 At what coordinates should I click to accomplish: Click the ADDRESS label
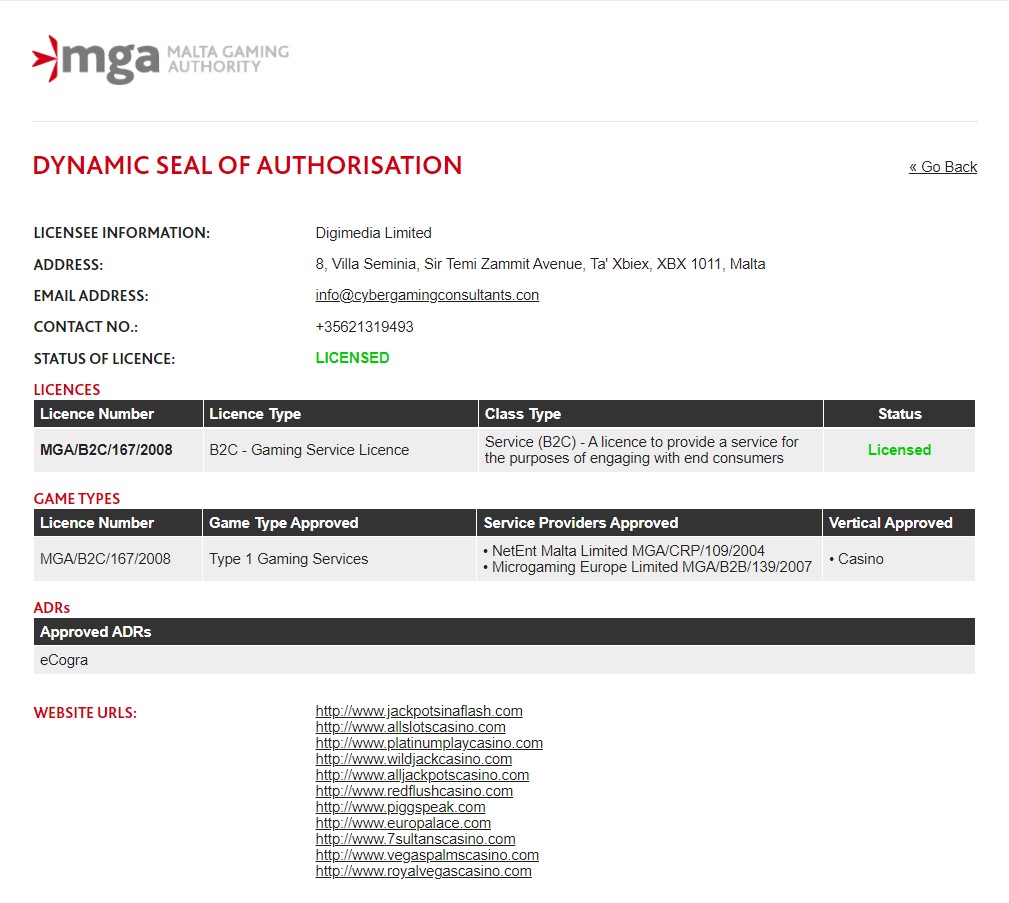[68, 265]
